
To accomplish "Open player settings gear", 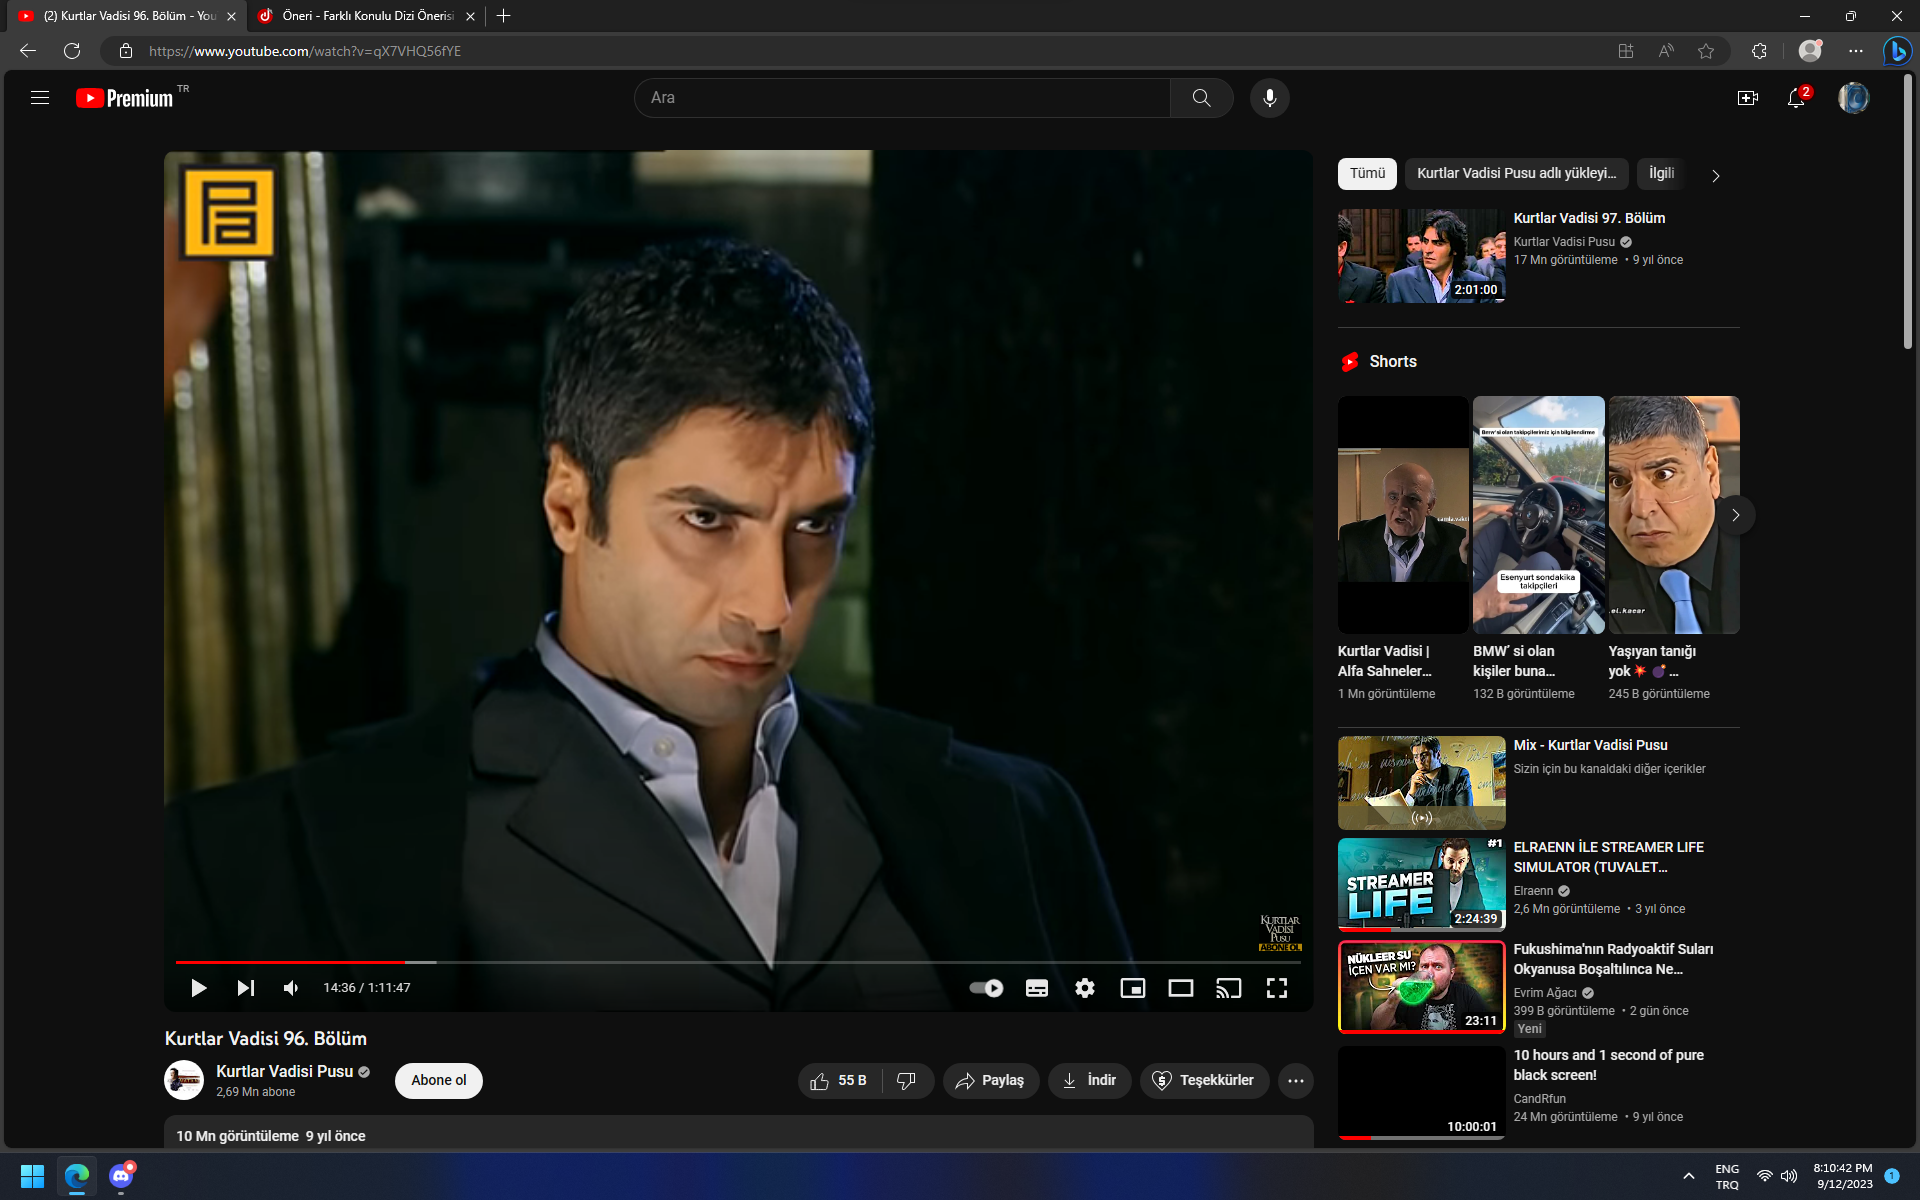I will pyautogui.click(x=1085, y=988).
